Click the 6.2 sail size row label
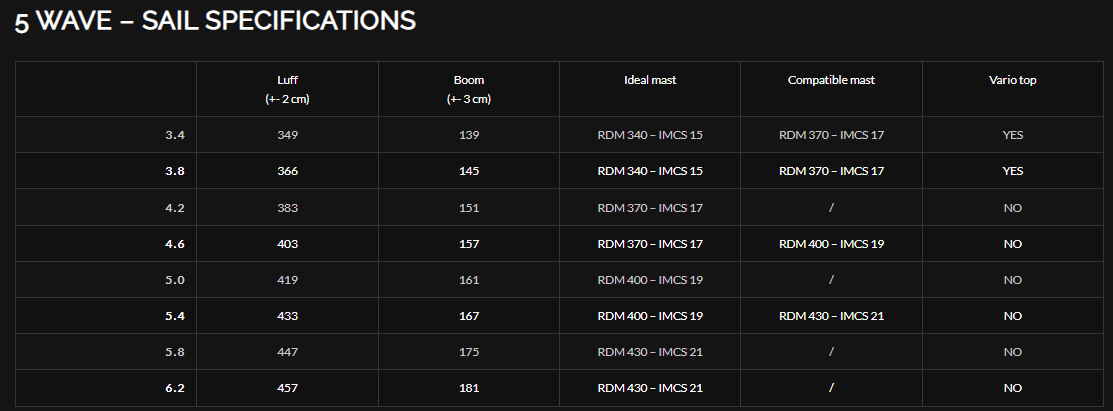Screen dimensions: 1113x411 [x=175, y=388]
